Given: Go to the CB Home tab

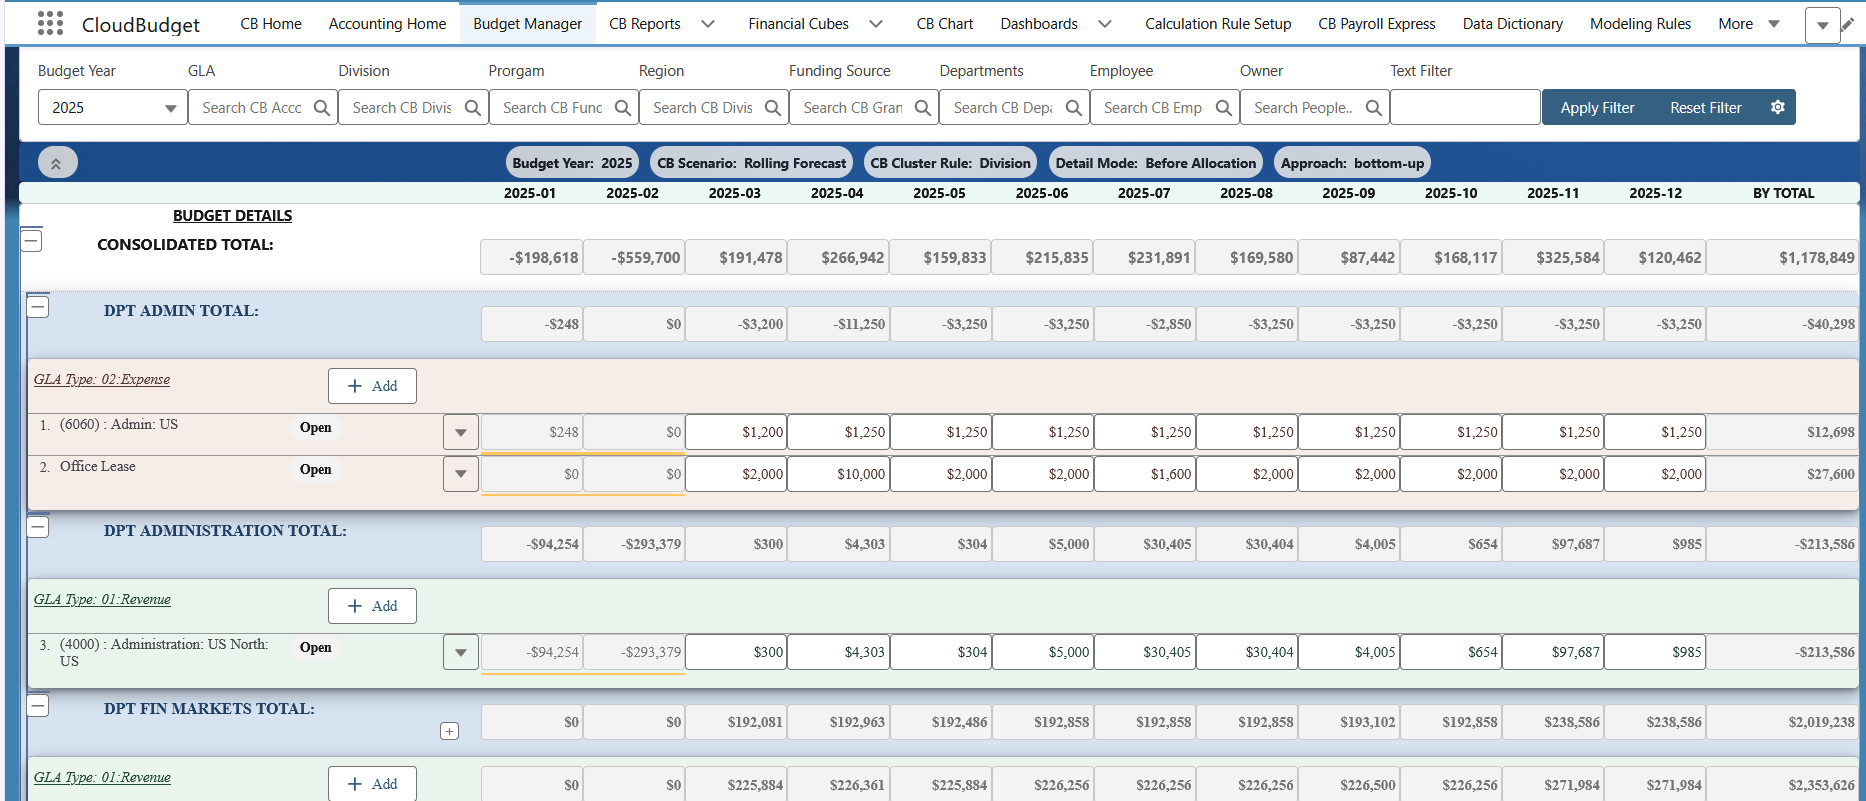Looking at the screenshot, I should pos(271,24).
